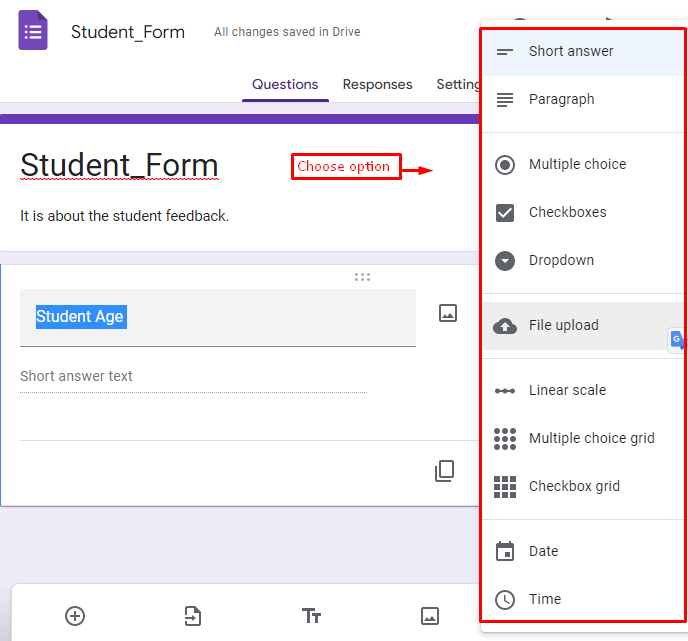Switch to the Questions tab
The width and height of the screenshot is (688, 641).
285,84
